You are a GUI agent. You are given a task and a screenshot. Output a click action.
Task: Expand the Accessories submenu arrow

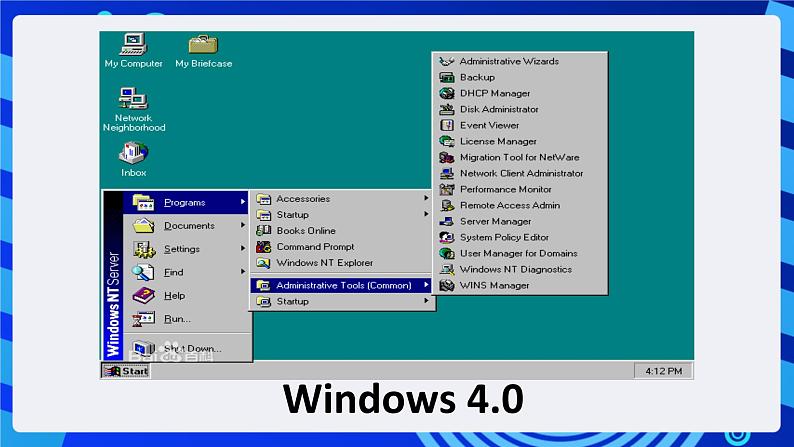426,199
